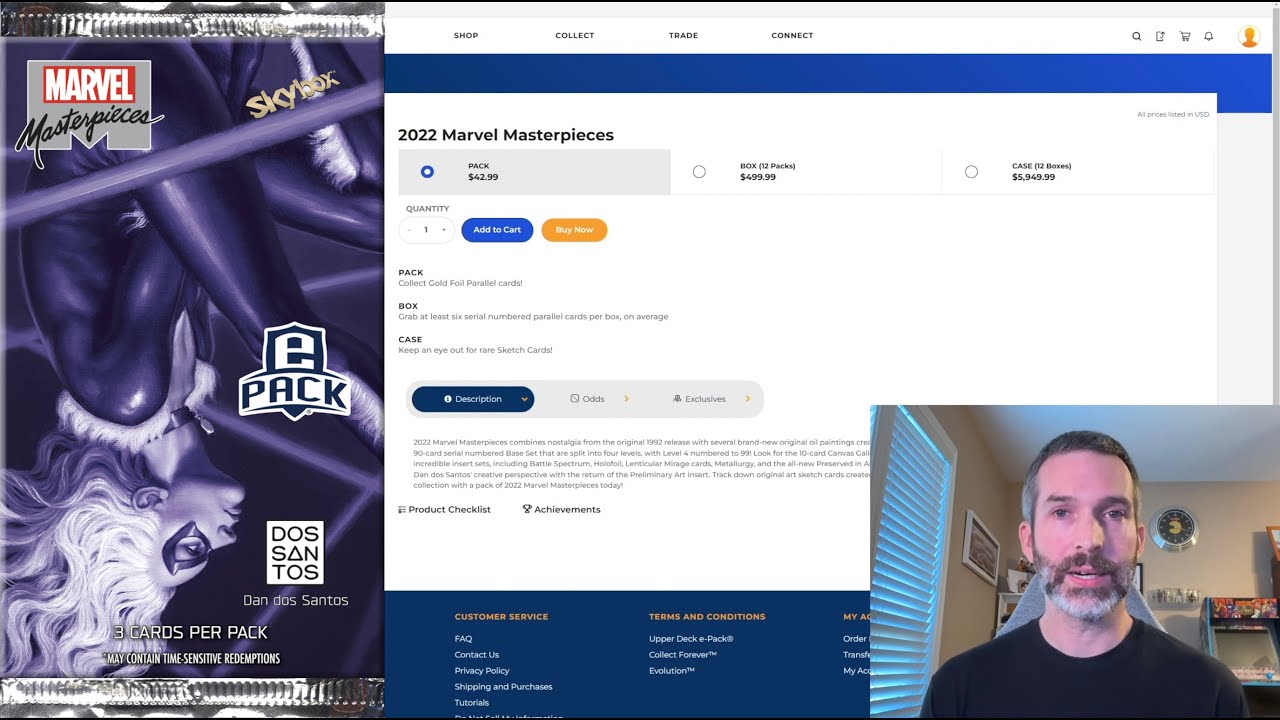Click the 'Collect Gold Foil Parallel cards!' text
1280x720 pixels.
[x=460, y=283]
